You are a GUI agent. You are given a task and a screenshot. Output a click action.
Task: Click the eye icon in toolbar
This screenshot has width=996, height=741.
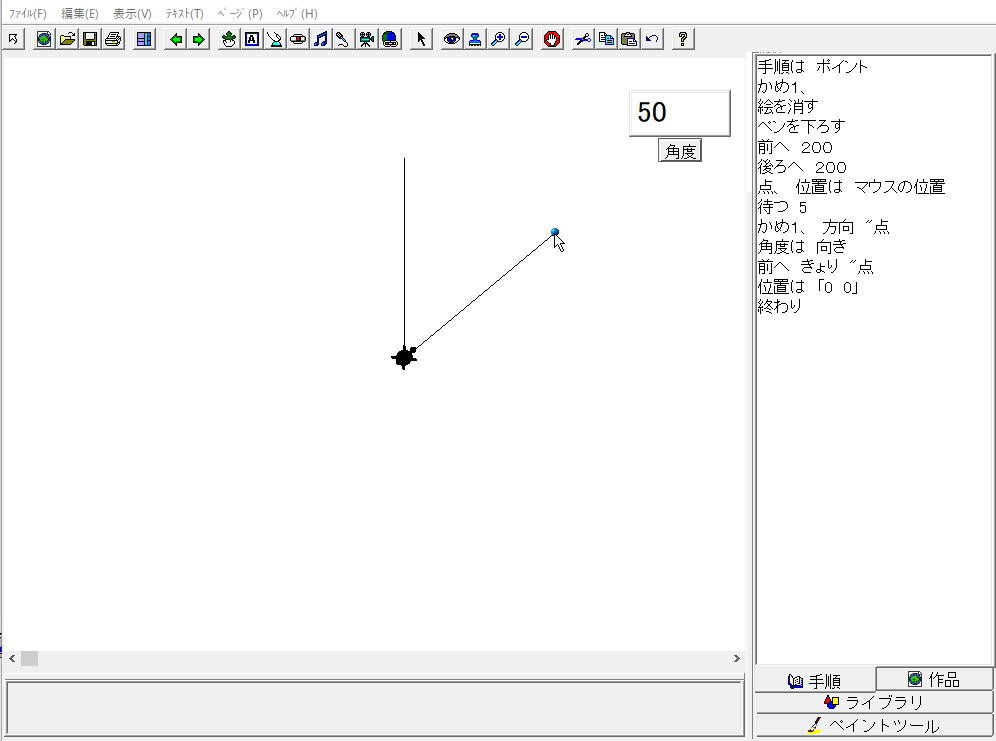click(452, 39)
